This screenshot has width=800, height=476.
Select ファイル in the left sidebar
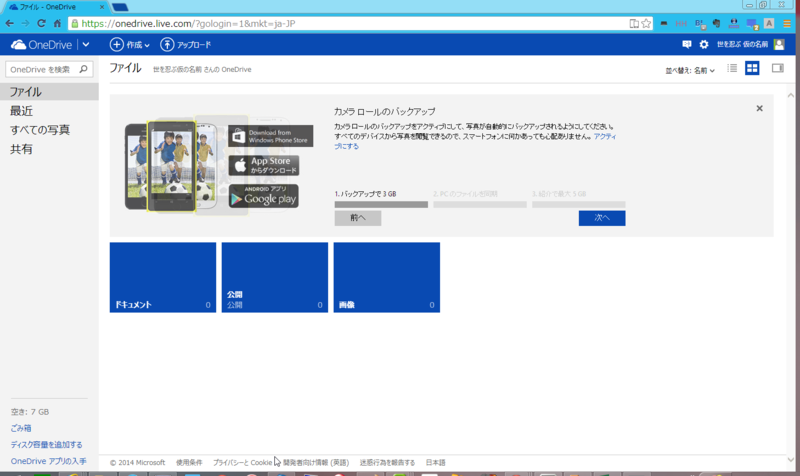[49, 92]
